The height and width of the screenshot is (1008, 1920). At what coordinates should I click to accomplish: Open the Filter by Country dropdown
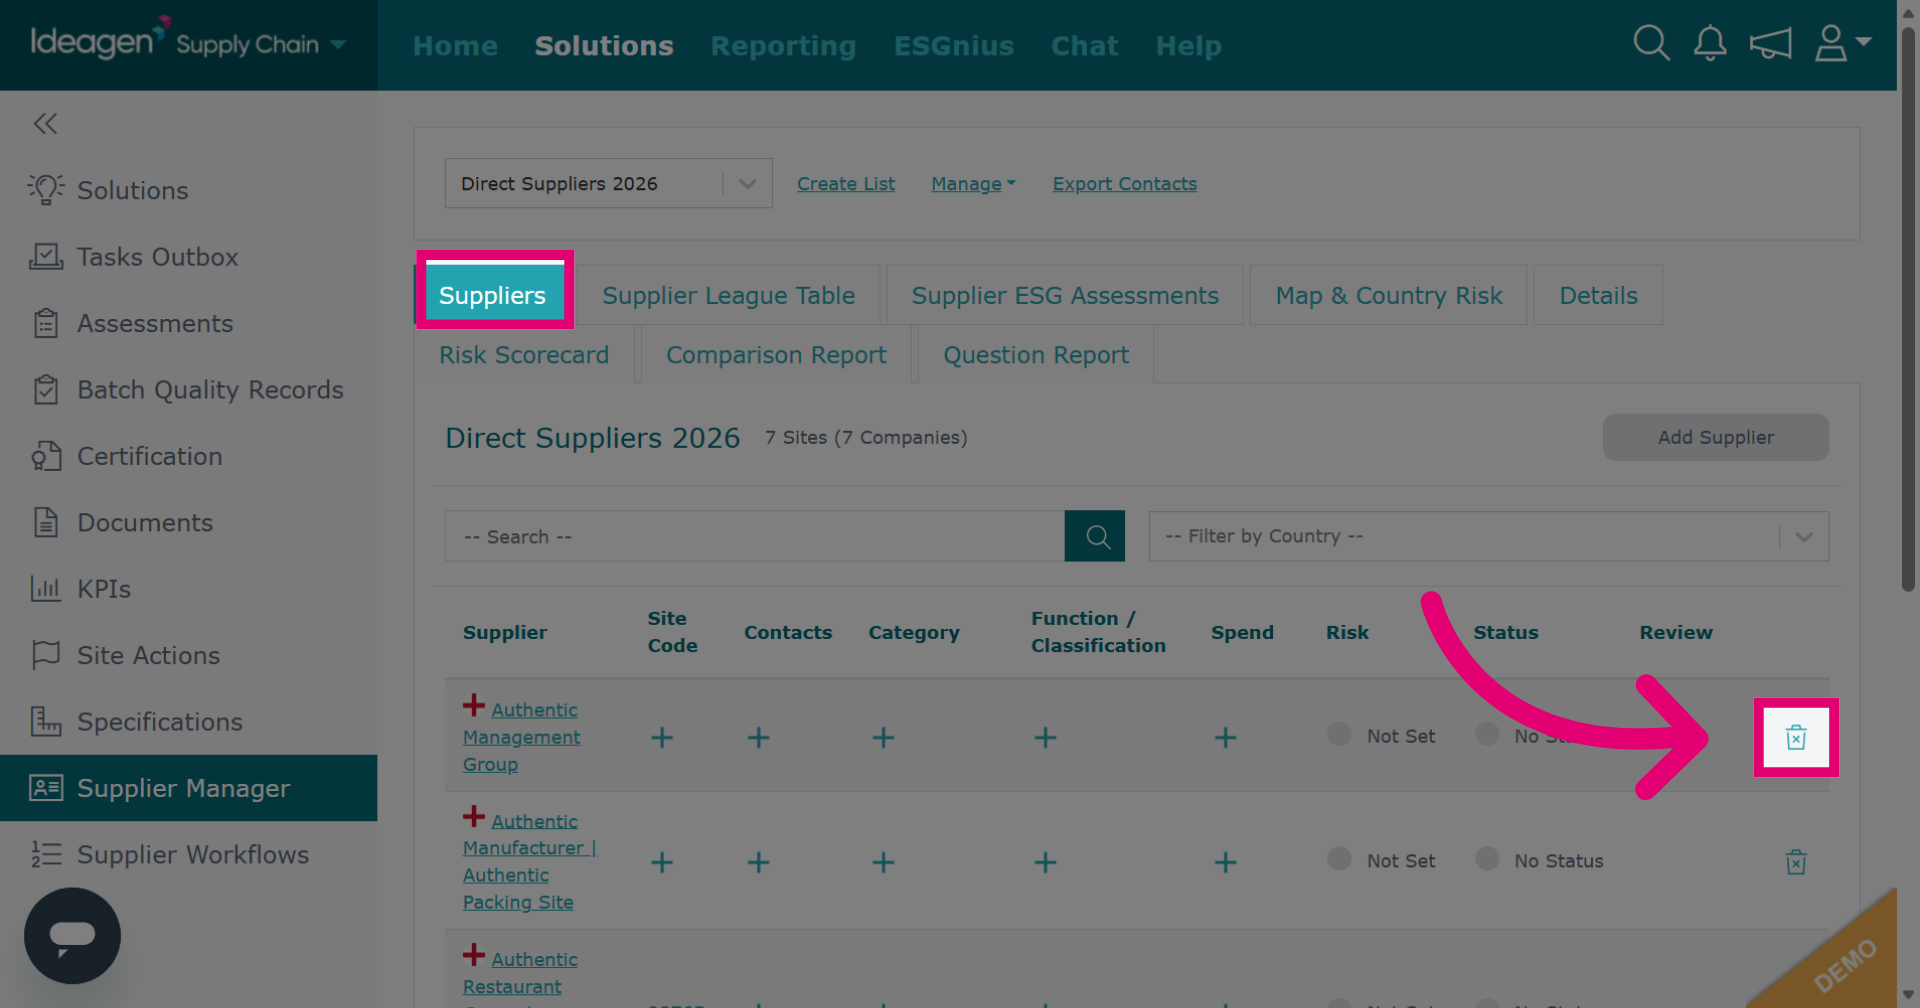click(x=1488, y=536)
